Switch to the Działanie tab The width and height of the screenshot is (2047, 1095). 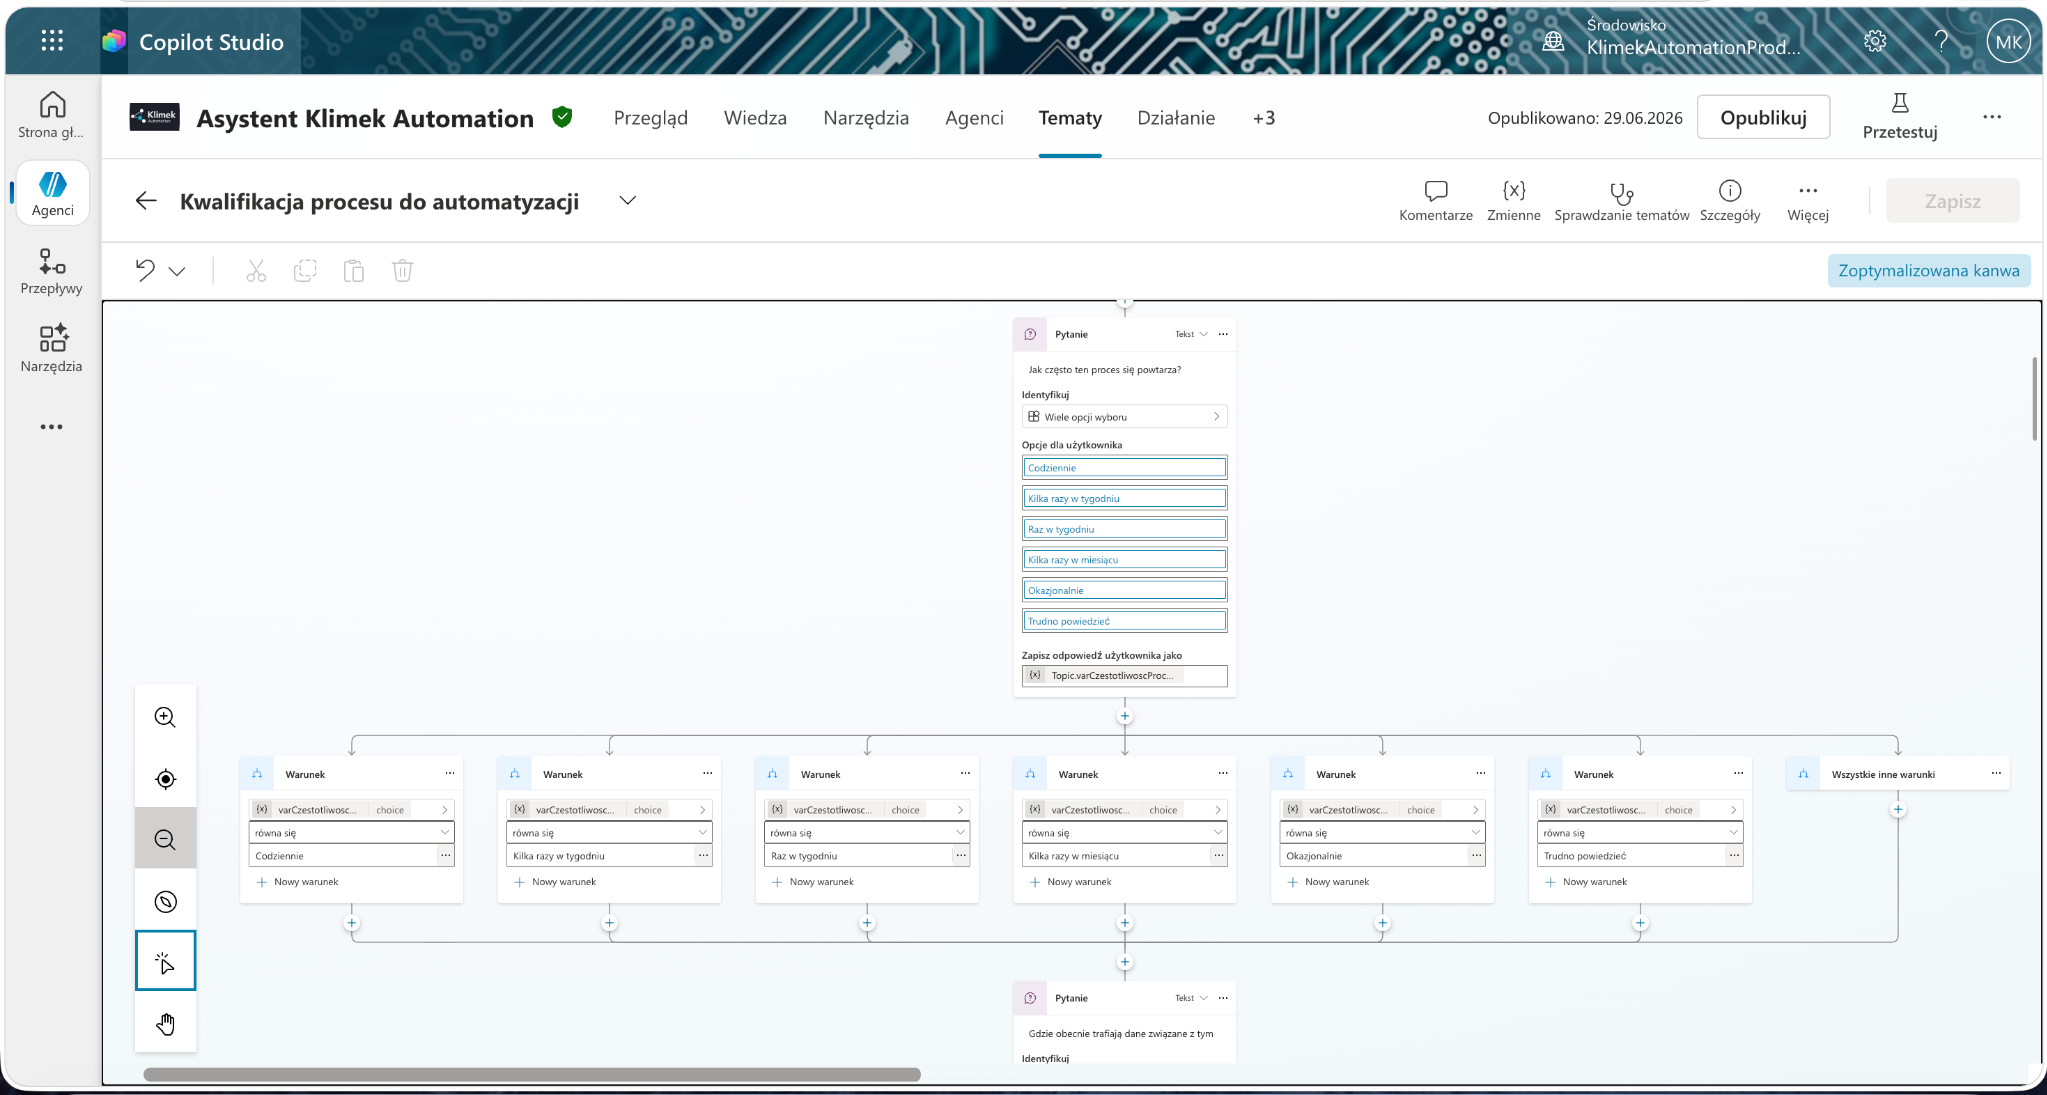tap(1176, 118)
